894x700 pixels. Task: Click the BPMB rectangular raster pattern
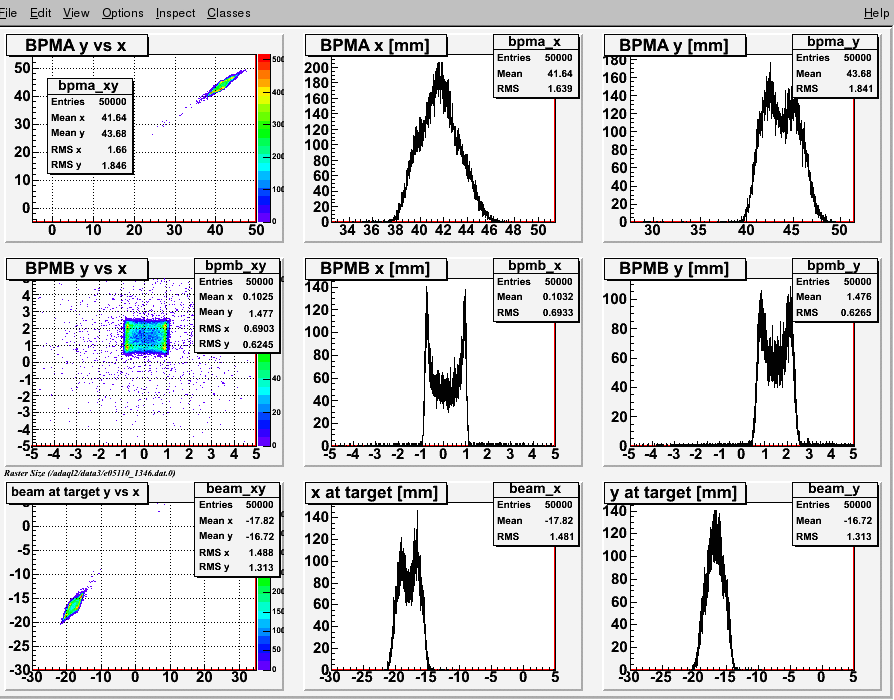147,337
